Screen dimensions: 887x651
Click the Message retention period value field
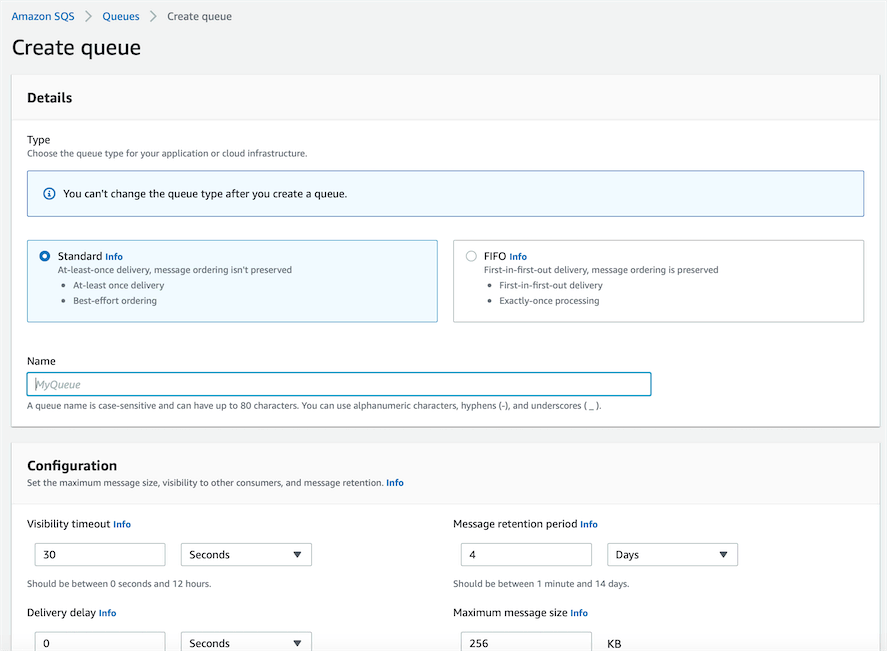(x=526, y=555)
